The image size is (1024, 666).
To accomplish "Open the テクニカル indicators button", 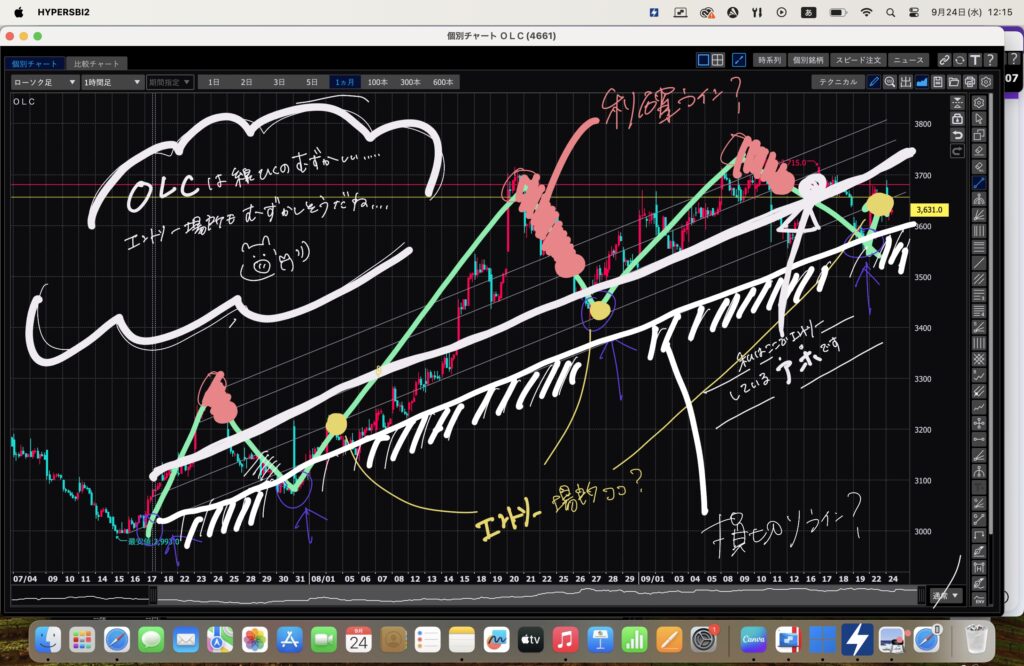I will point(837,82).
